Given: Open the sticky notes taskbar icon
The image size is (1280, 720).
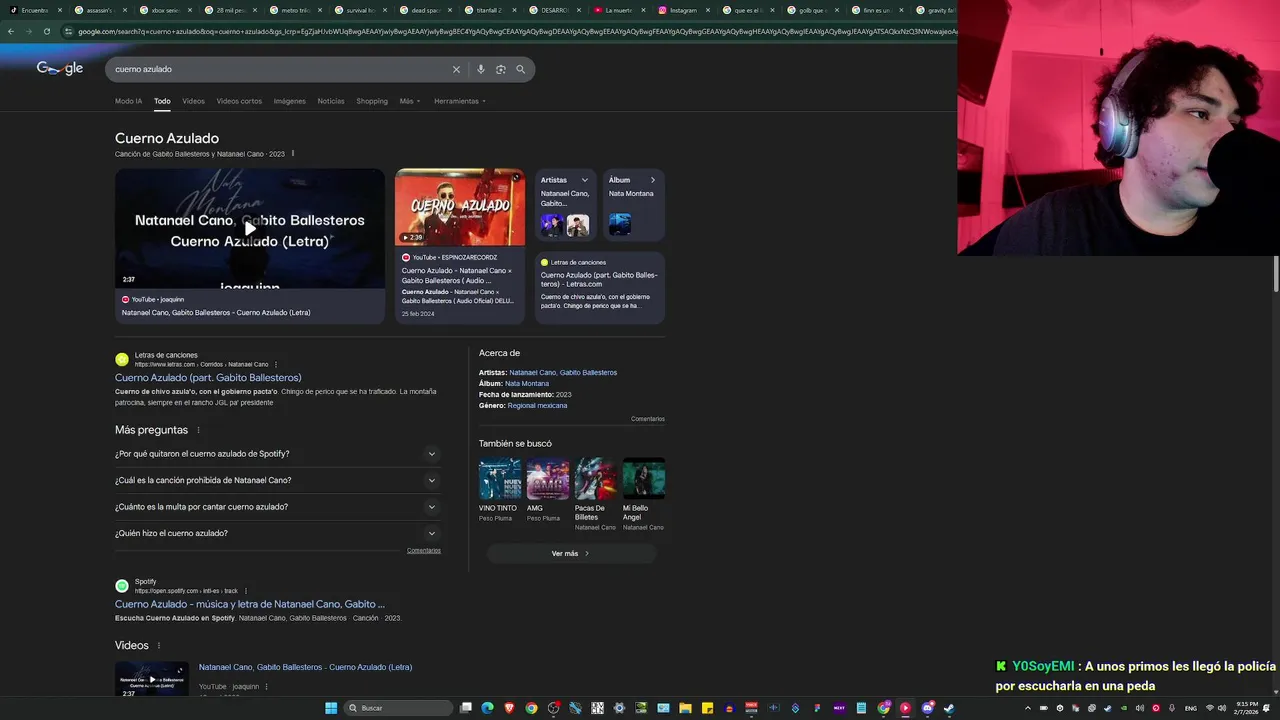Looking at the screenshot, I should click(707, 708).
